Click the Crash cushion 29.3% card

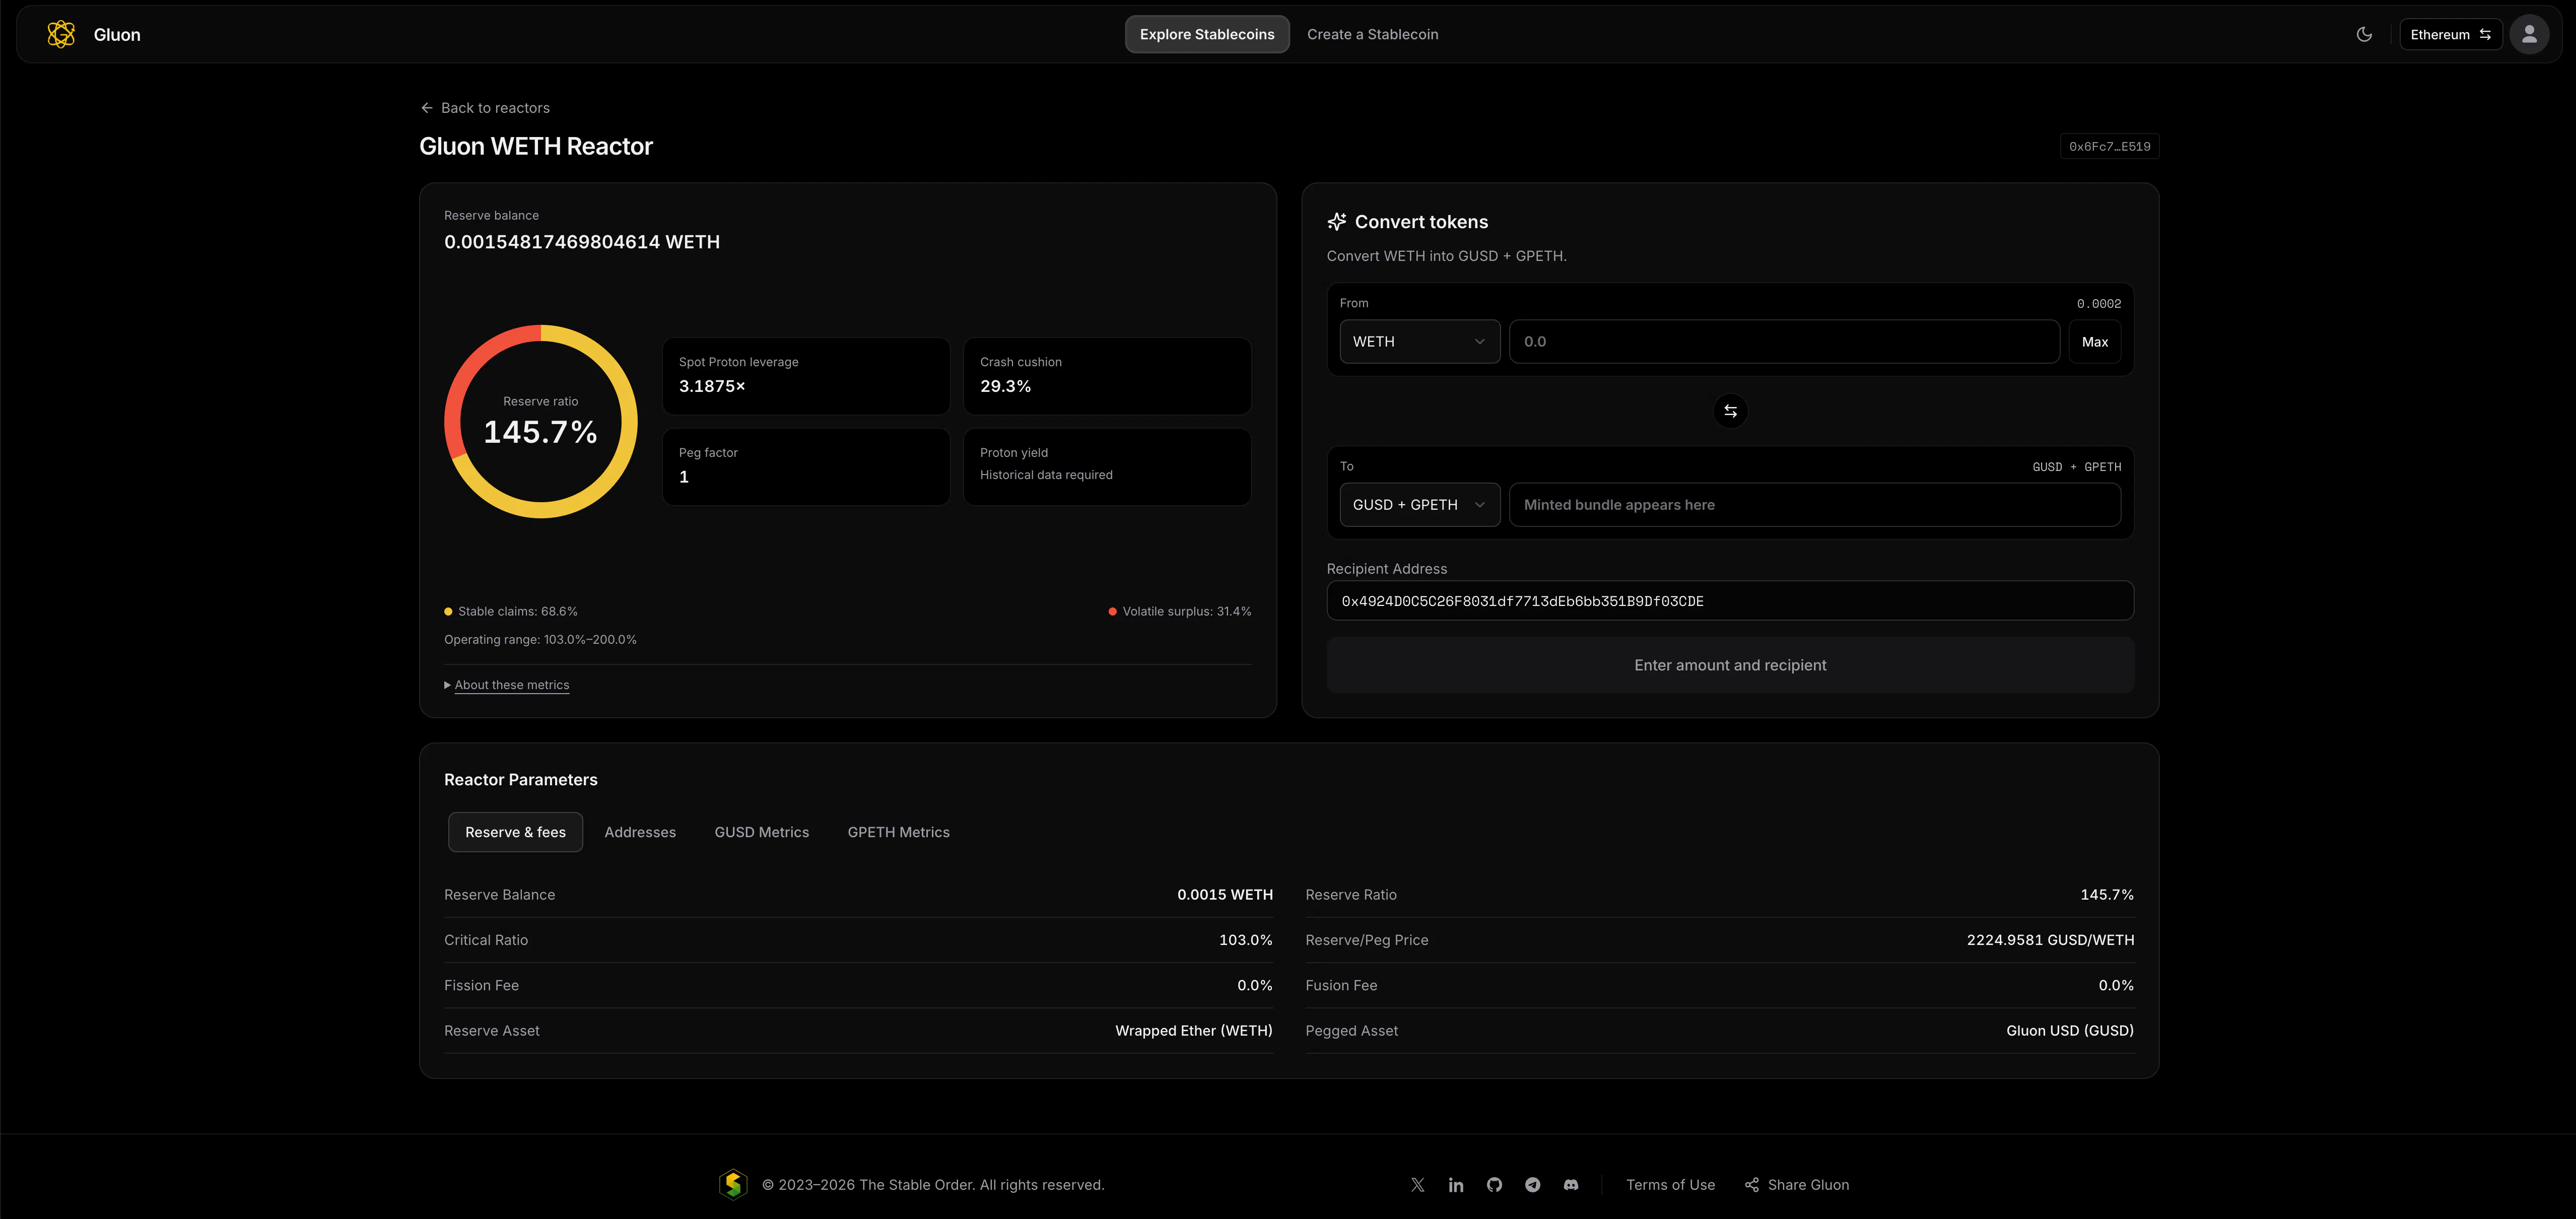pyautogui.click(x=1107, y=376)
